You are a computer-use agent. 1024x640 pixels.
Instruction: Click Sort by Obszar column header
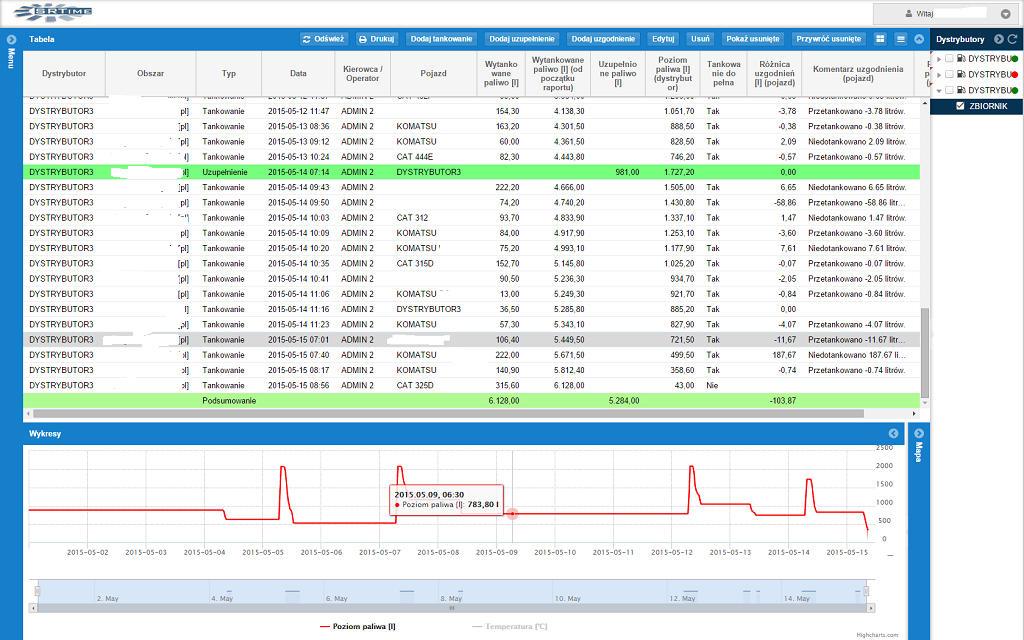150,74
